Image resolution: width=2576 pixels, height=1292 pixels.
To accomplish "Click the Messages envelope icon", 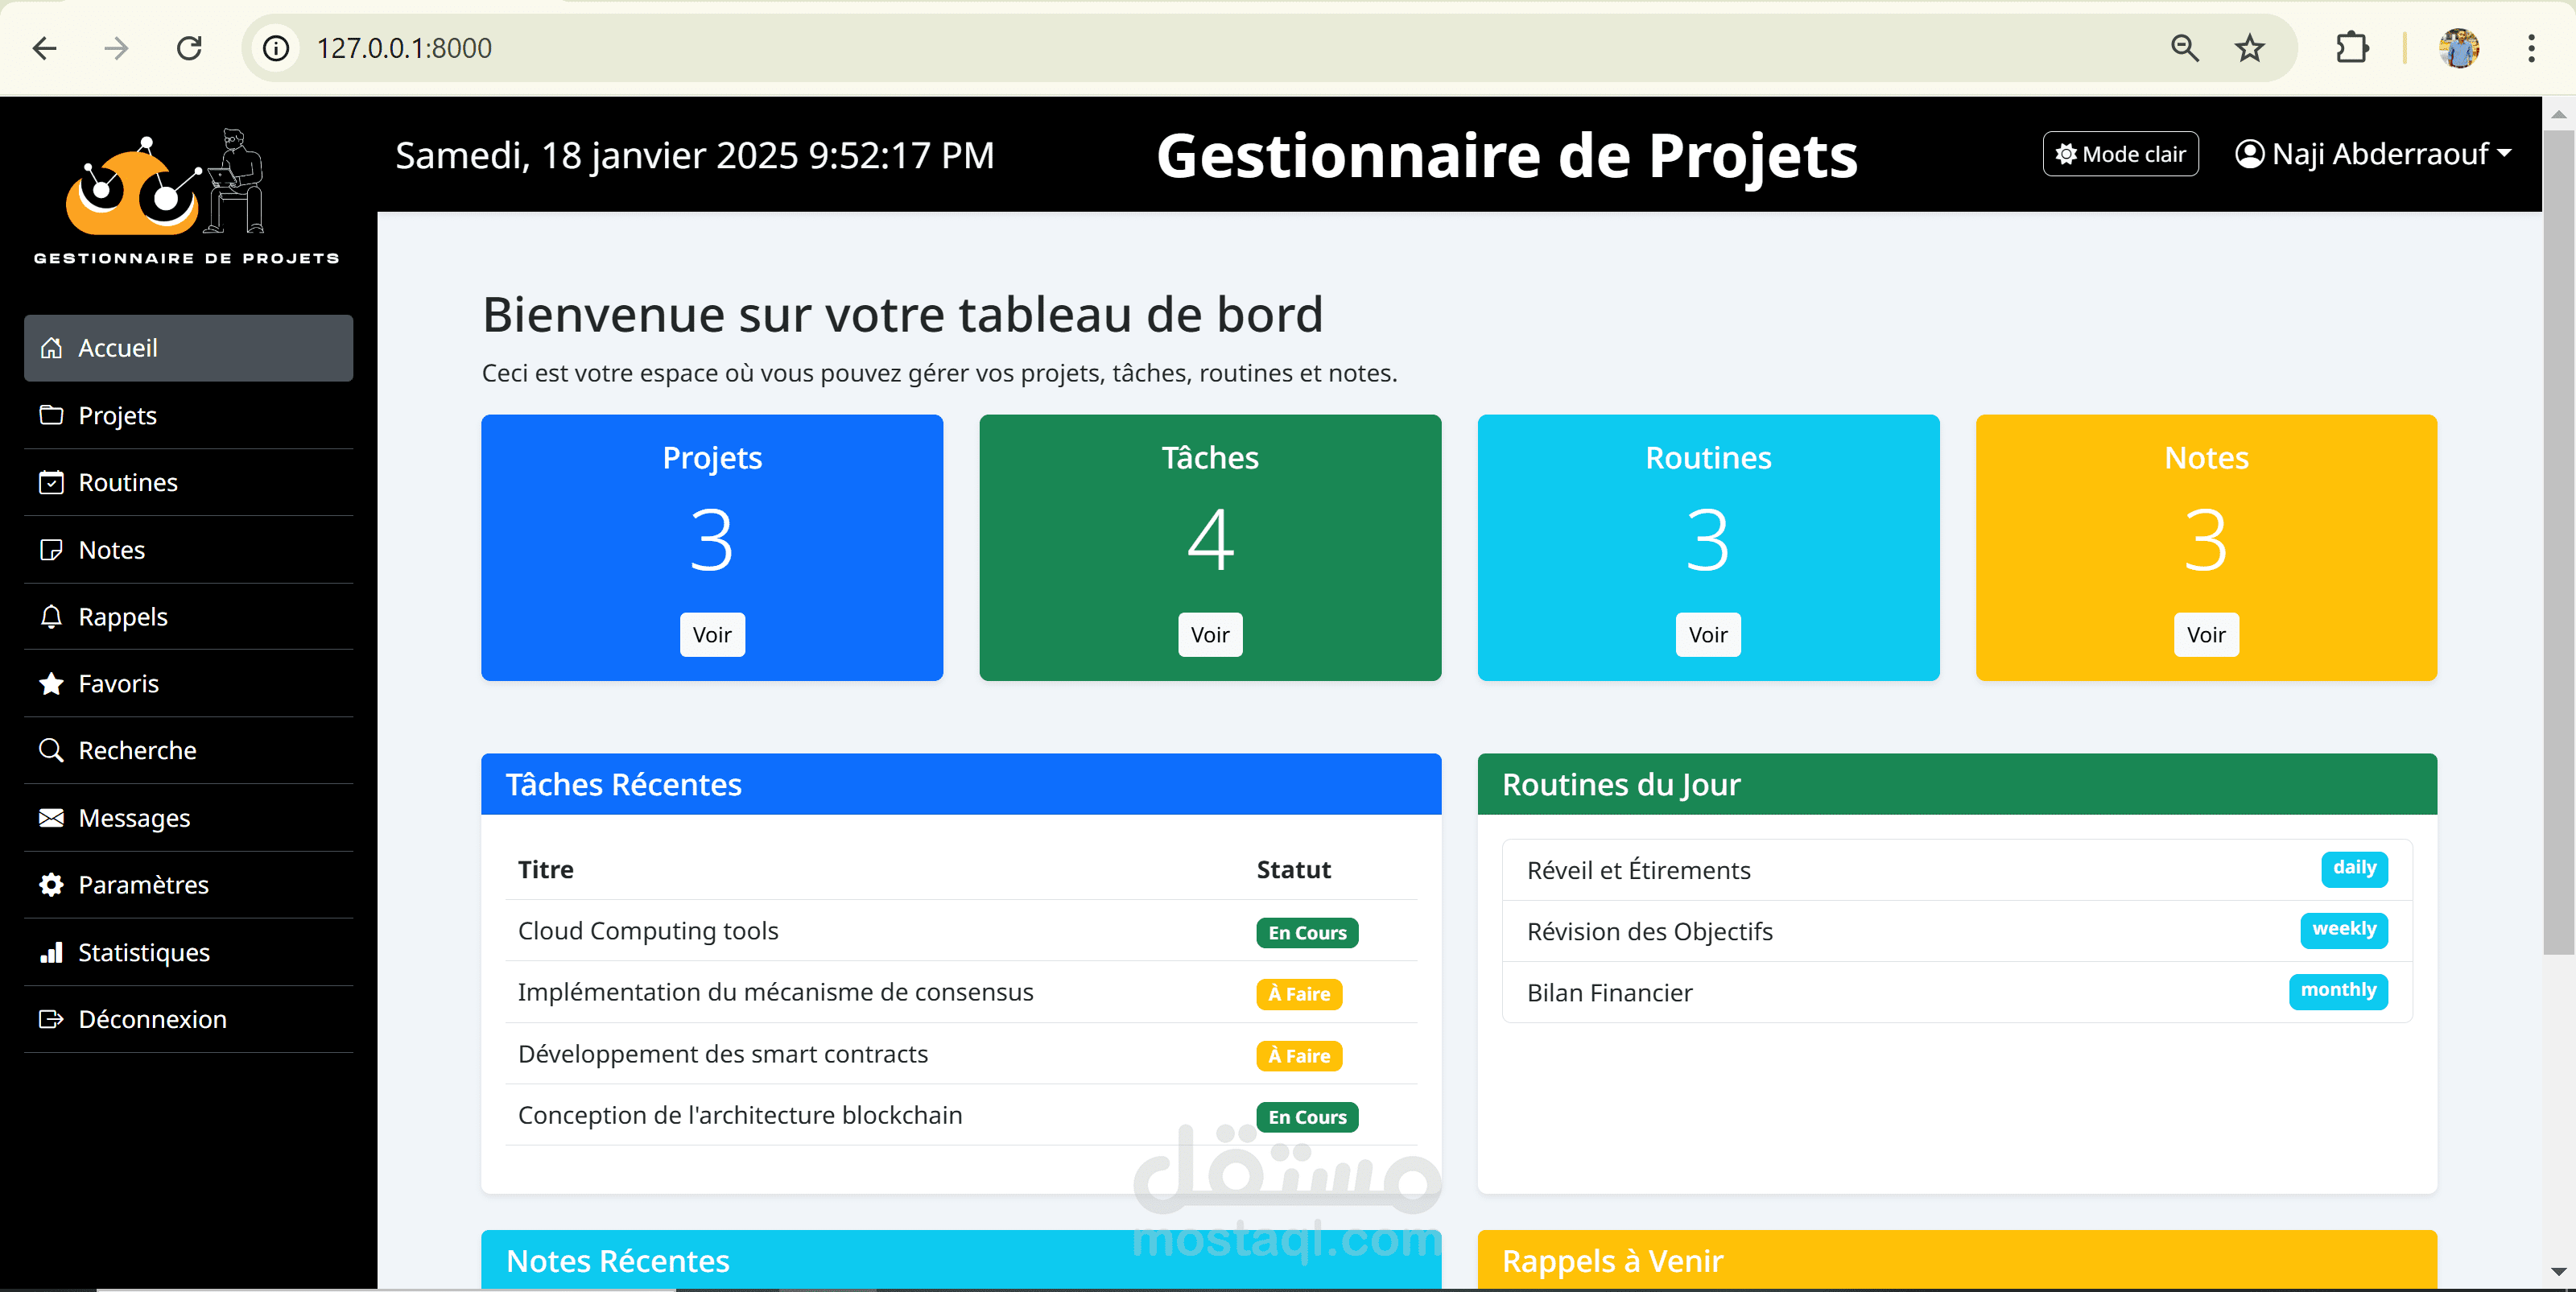I will pyautogui.click(x=50, y=818).
